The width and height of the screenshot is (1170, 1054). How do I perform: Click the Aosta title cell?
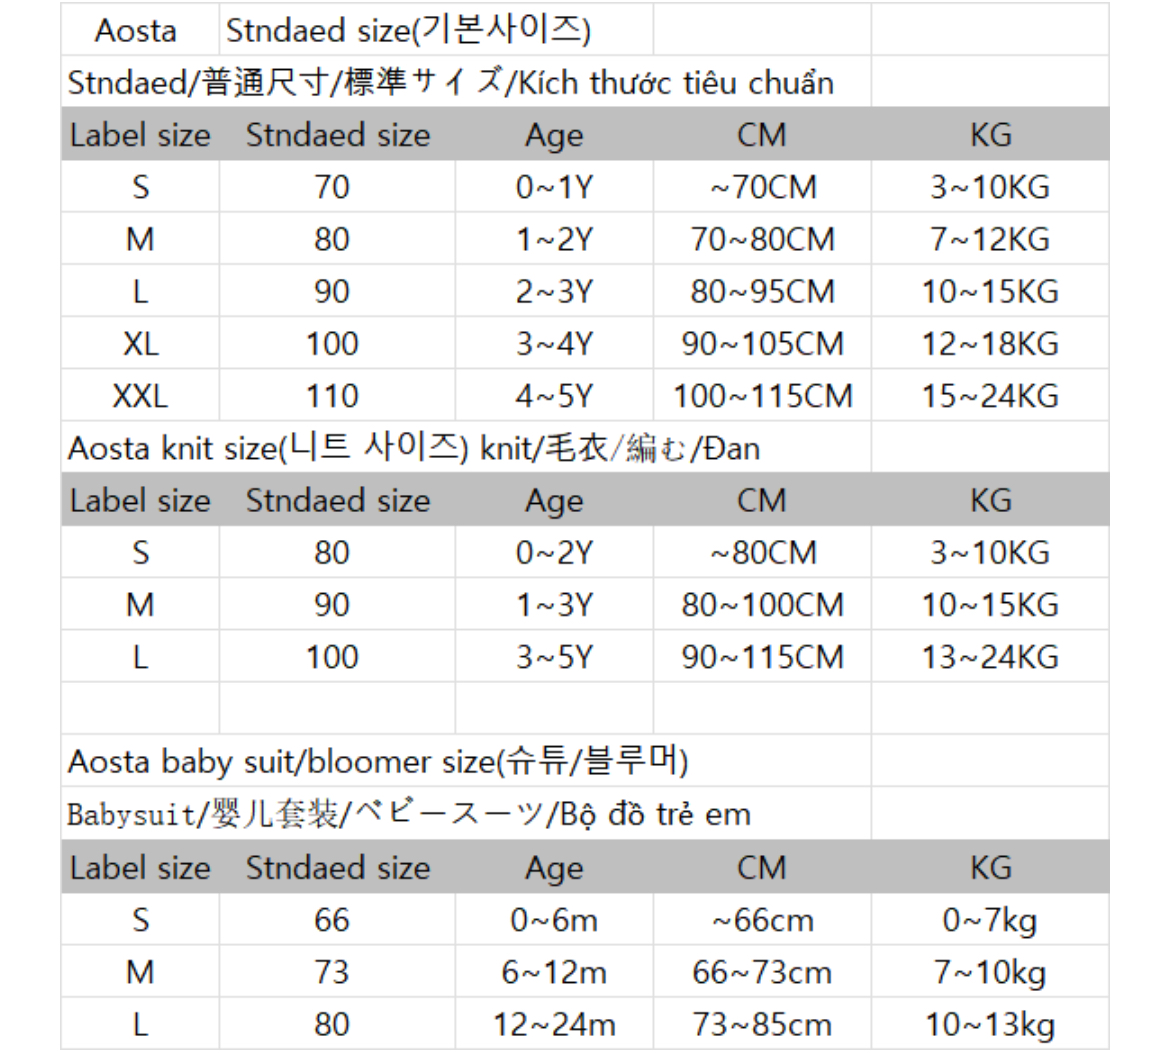(x=136, y=31)
